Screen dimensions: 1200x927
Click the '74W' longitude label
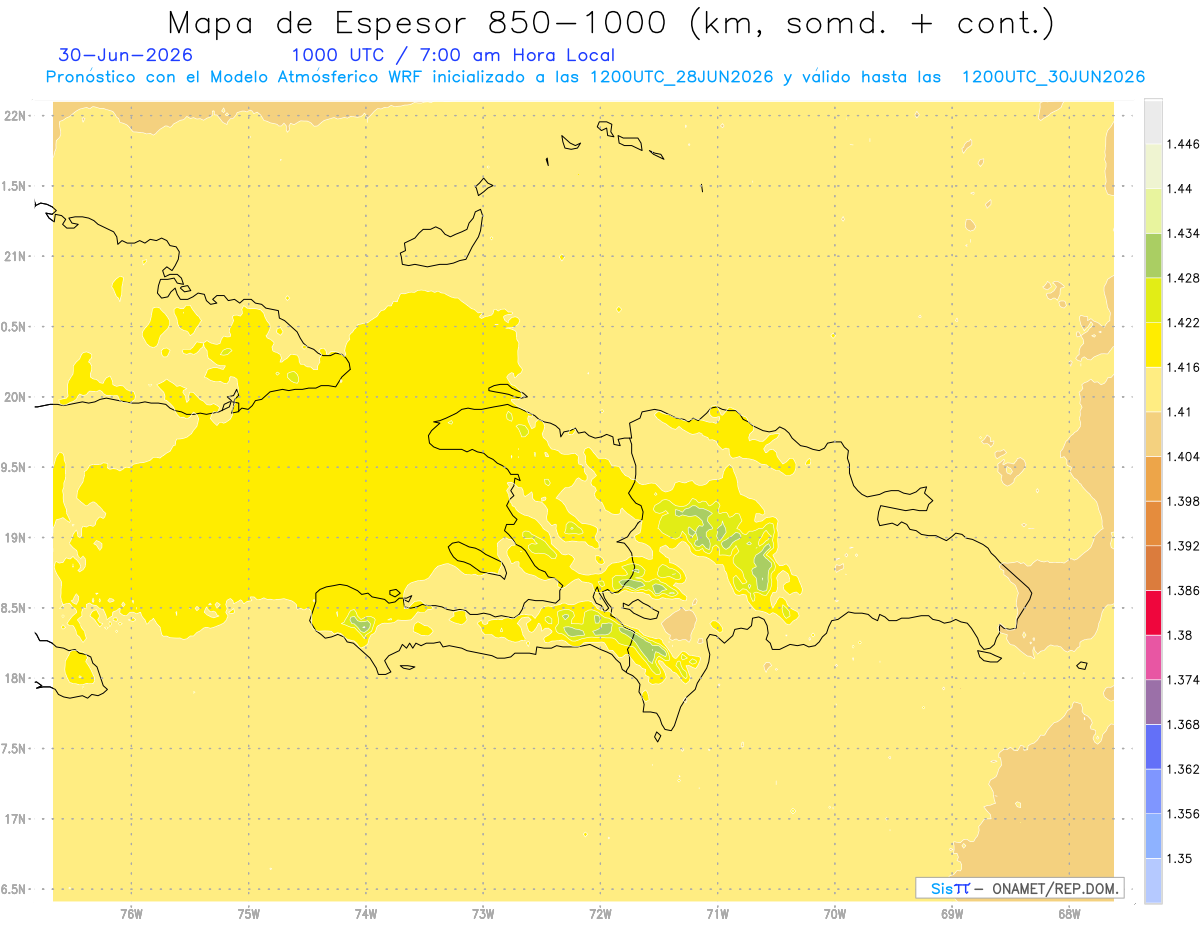click(366, 913)
